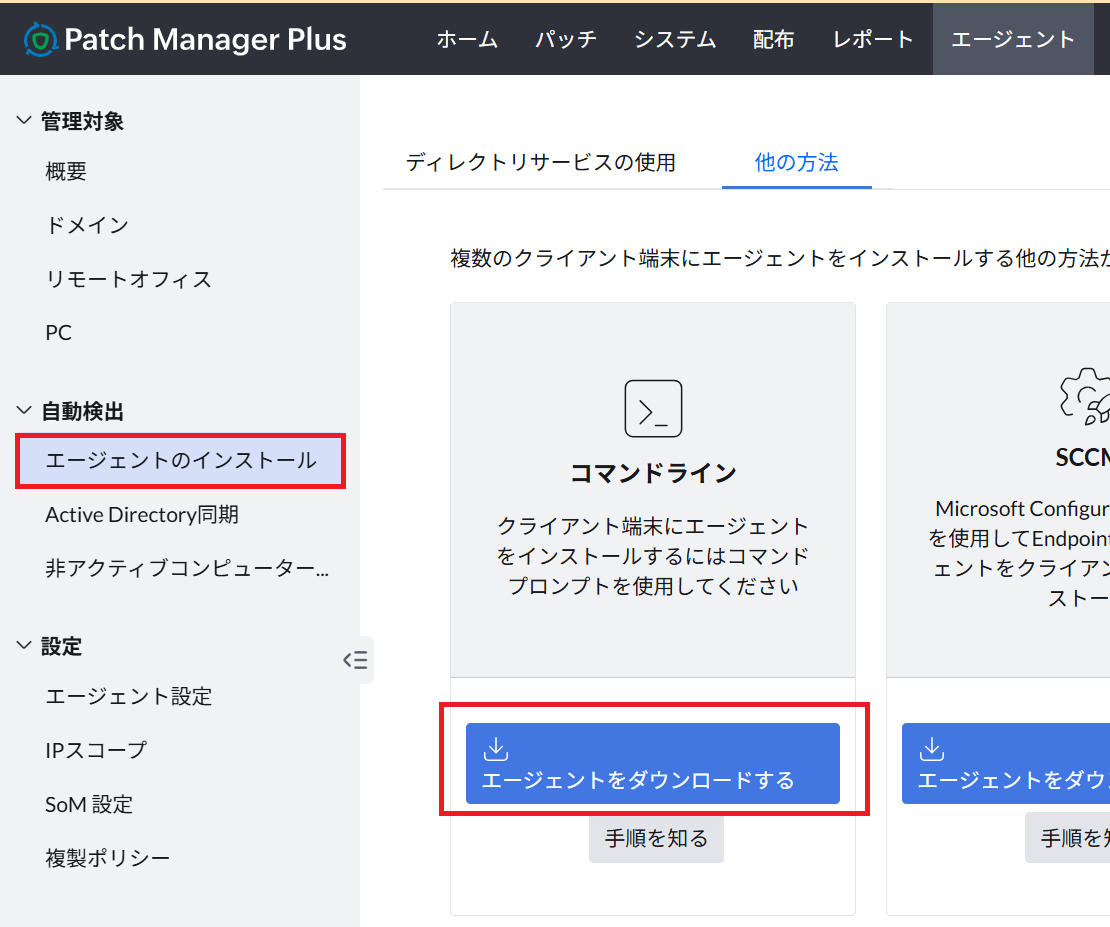Screen dimensions: 1110x927
Task: Download the agent from the SCCM card
Action: coord(1006,763)
